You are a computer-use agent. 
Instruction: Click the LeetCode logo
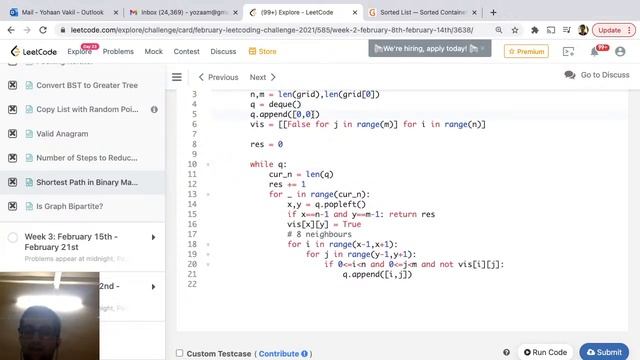33,51
